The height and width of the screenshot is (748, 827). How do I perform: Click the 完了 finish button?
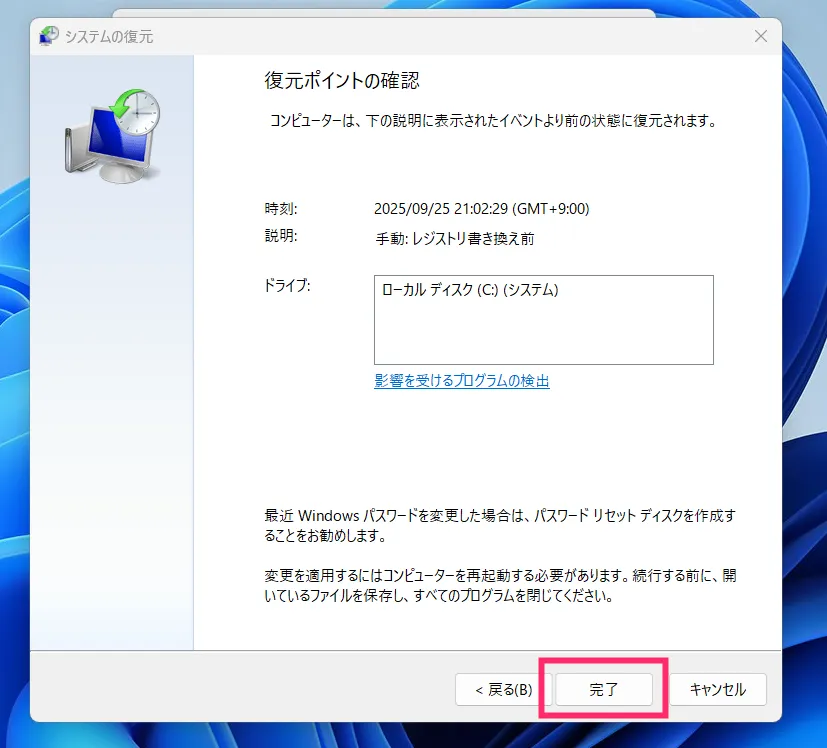pos(604,689)
